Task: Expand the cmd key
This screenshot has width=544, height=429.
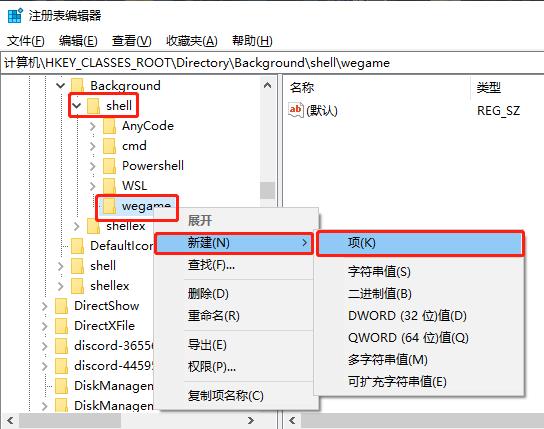Action: (x=93, y=146)
